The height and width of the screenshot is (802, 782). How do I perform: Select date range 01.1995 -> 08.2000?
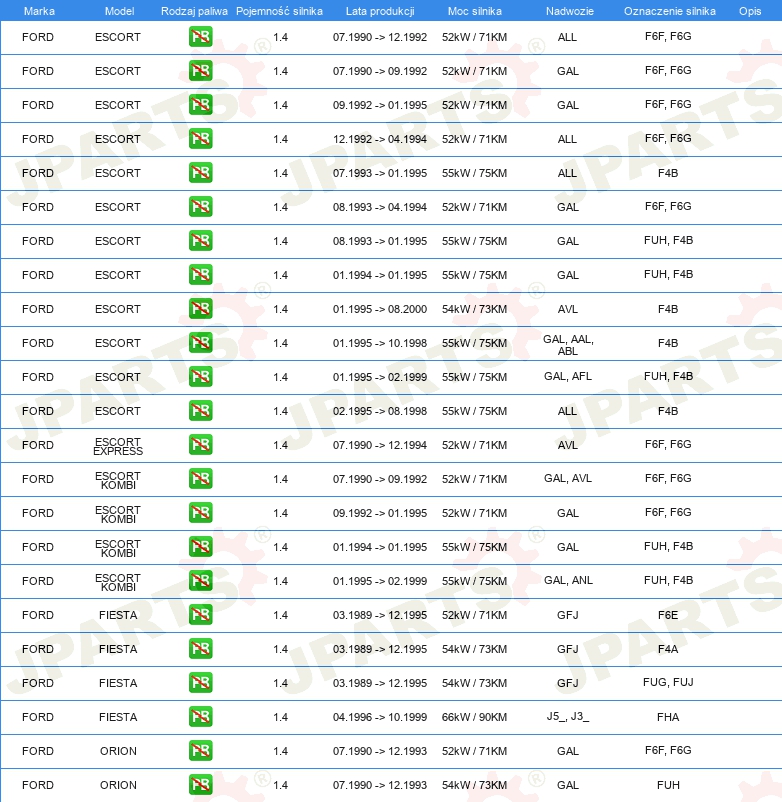coord(380,309)
